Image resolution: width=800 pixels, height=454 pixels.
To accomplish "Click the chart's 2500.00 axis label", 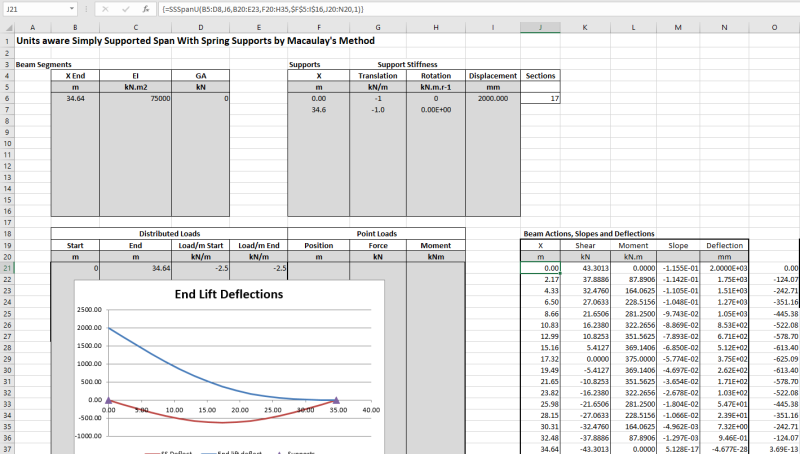I will 89,310.
